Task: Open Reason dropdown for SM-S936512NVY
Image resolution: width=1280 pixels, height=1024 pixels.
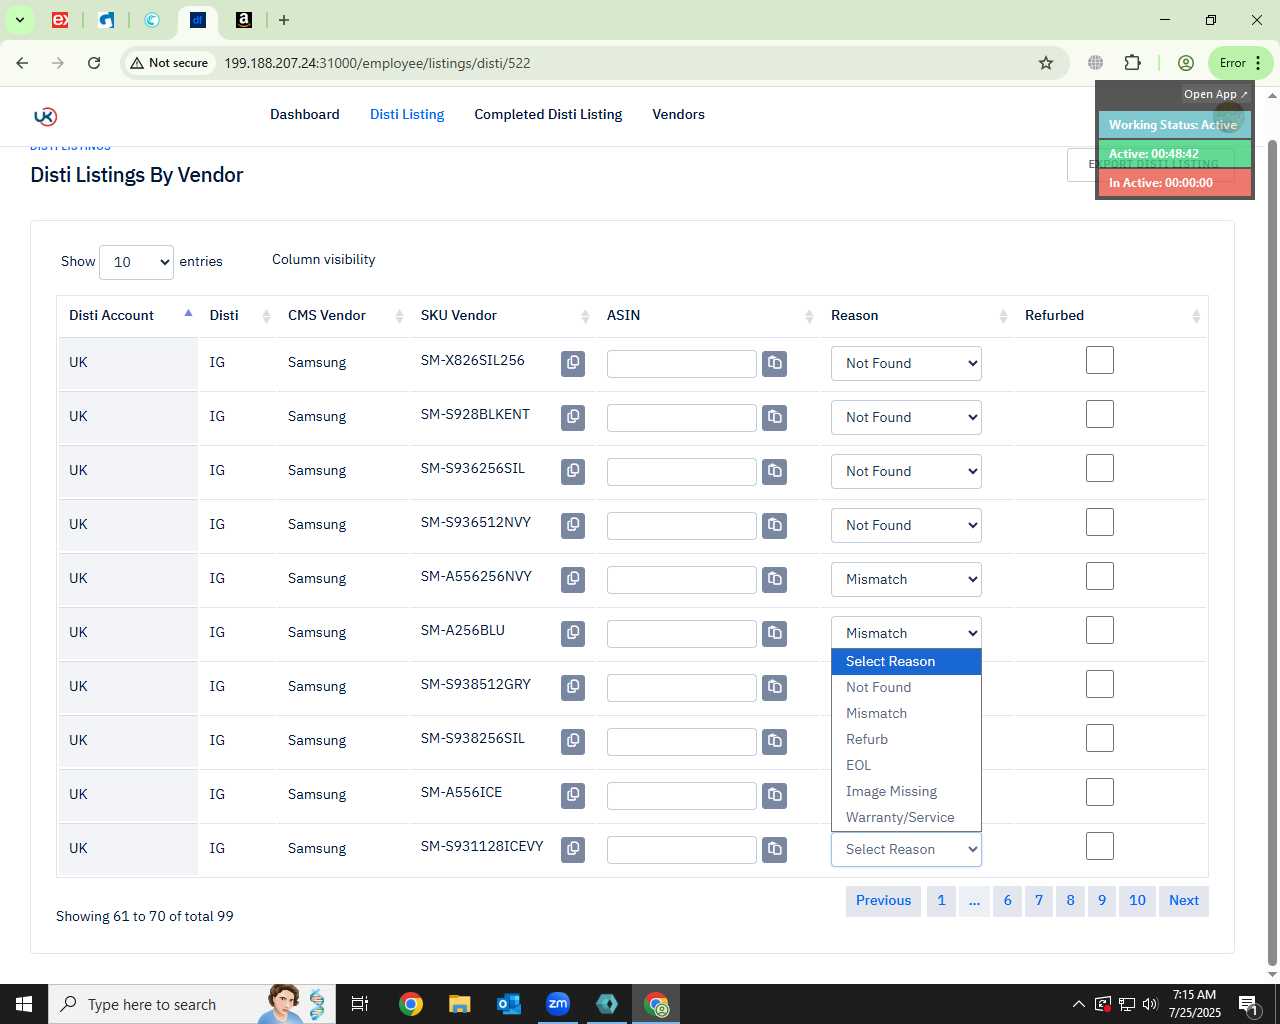Action: (906, 525)
